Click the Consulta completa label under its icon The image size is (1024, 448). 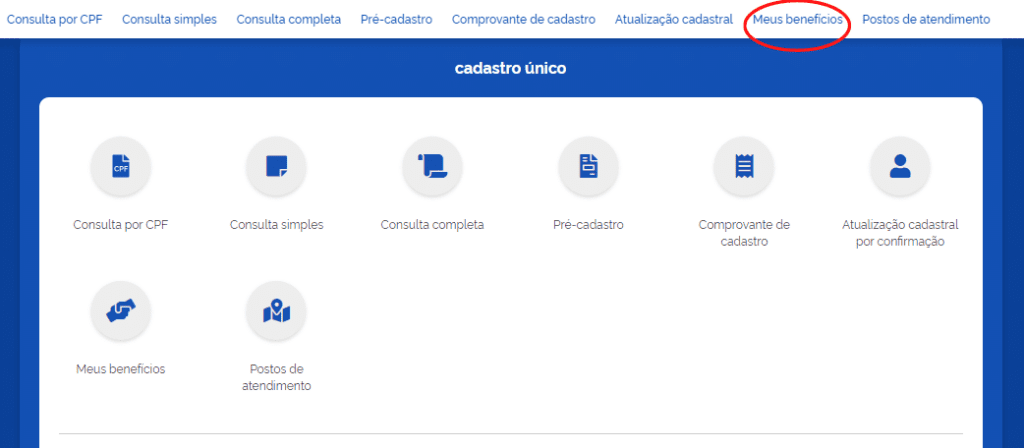432,225
